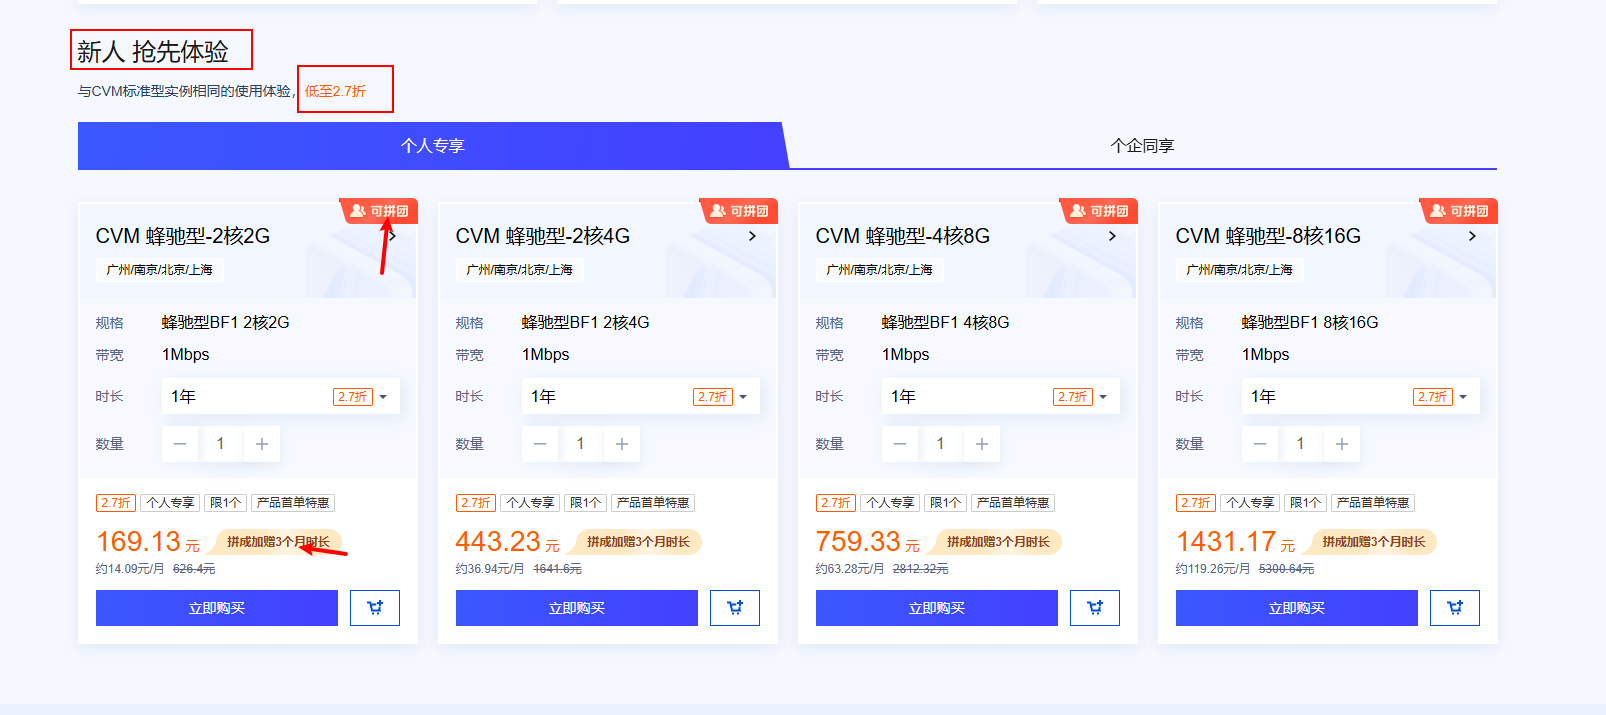
Task: Click quantity input field on 2核4G card
Action: point(581,444)
